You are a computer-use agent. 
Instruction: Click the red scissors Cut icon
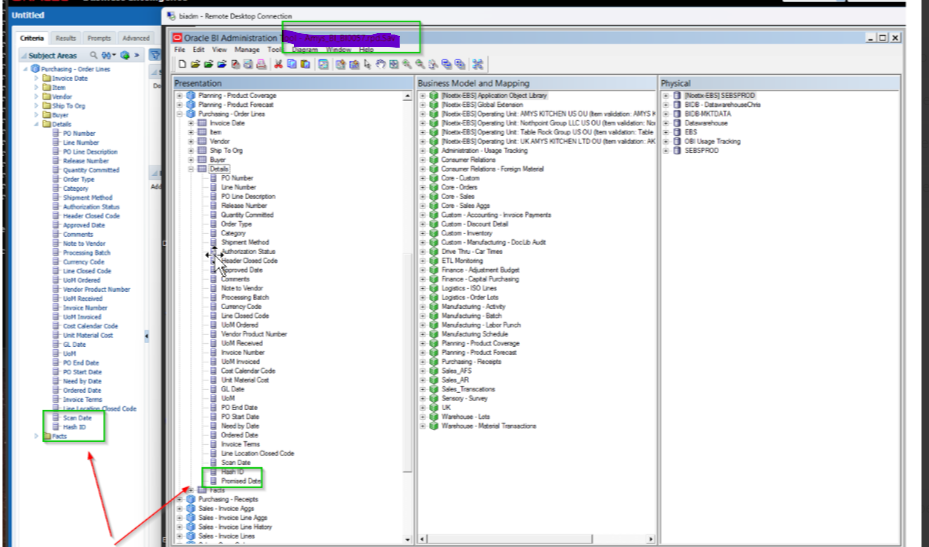pos(278,64)
